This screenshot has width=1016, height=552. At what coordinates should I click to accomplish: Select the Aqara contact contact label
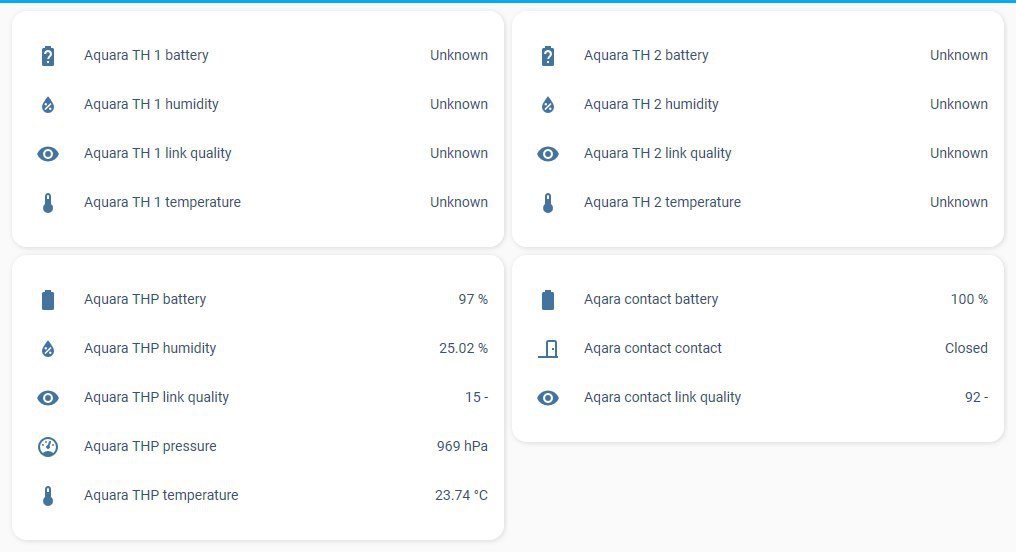point(653,348)
